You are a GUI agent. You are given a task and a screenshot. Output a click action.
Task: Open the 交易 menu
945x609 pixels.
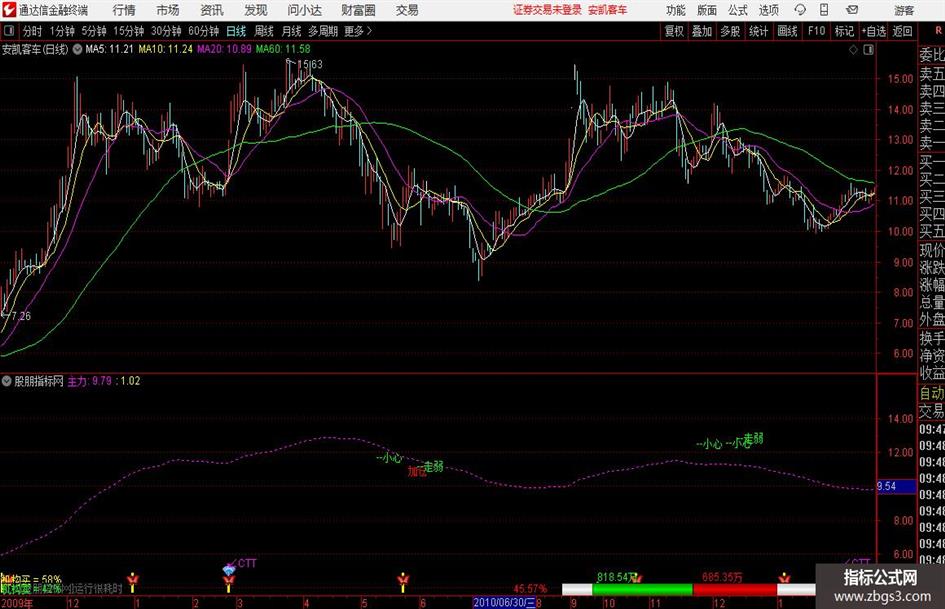click(407, 10)
